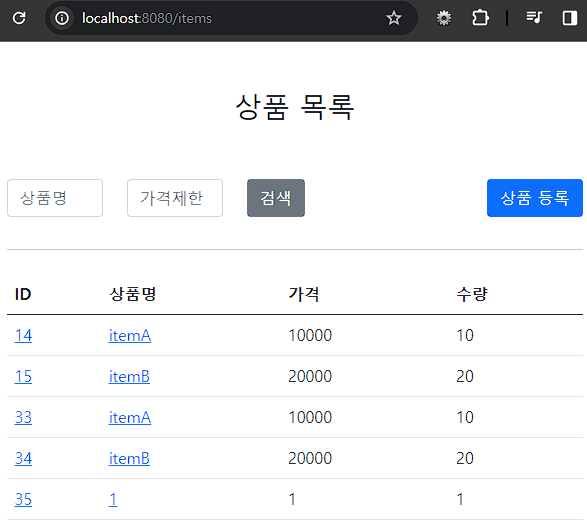
Task: Select quantity 20 in row 15
Action: pos(465,376)
